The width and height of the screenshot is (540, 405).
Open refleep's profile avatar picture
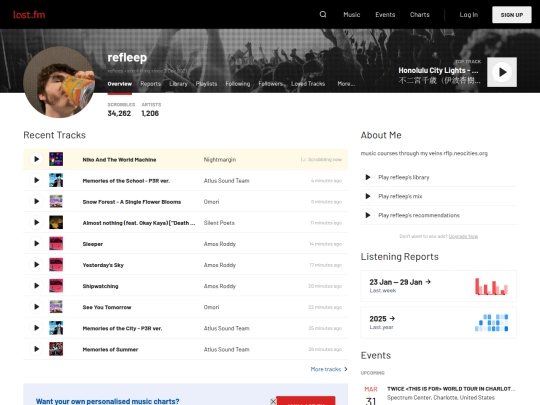(59, 82)
